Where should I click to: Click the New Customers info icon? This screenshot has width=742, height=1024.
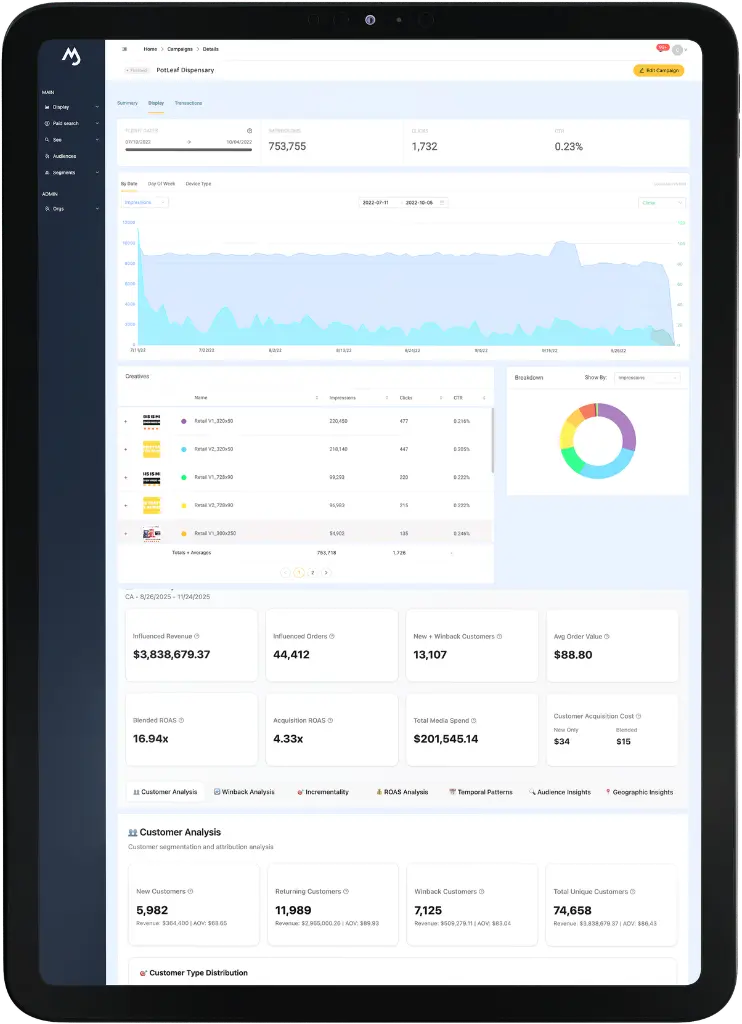point(191,891)
